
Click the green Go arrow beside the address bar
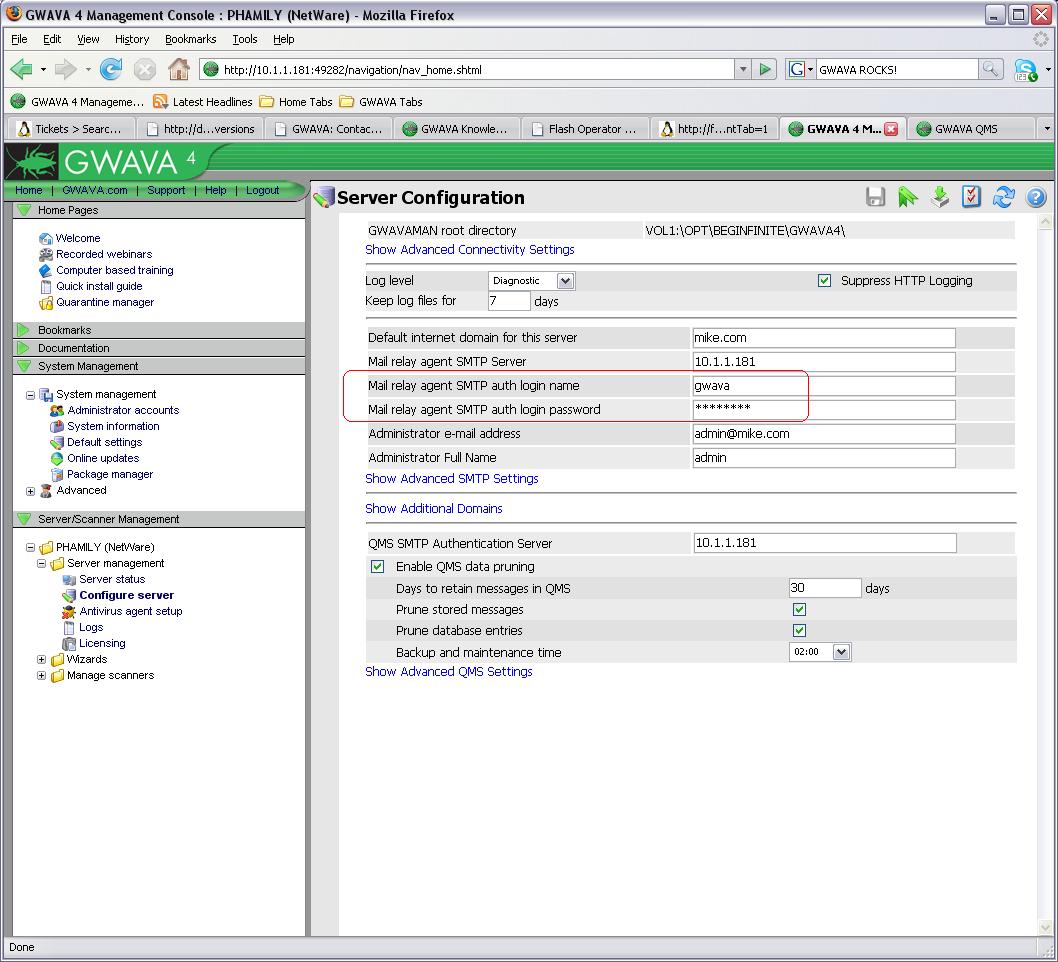tap(764, 69)
